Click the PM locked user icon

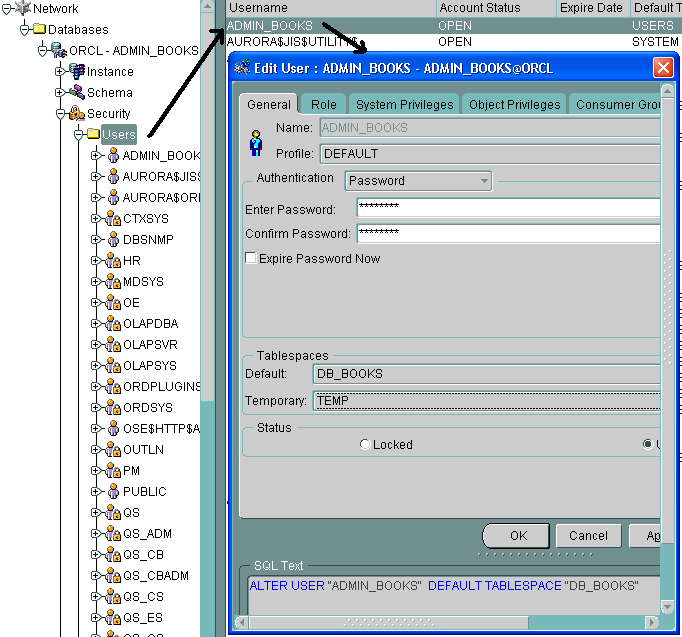113,470
